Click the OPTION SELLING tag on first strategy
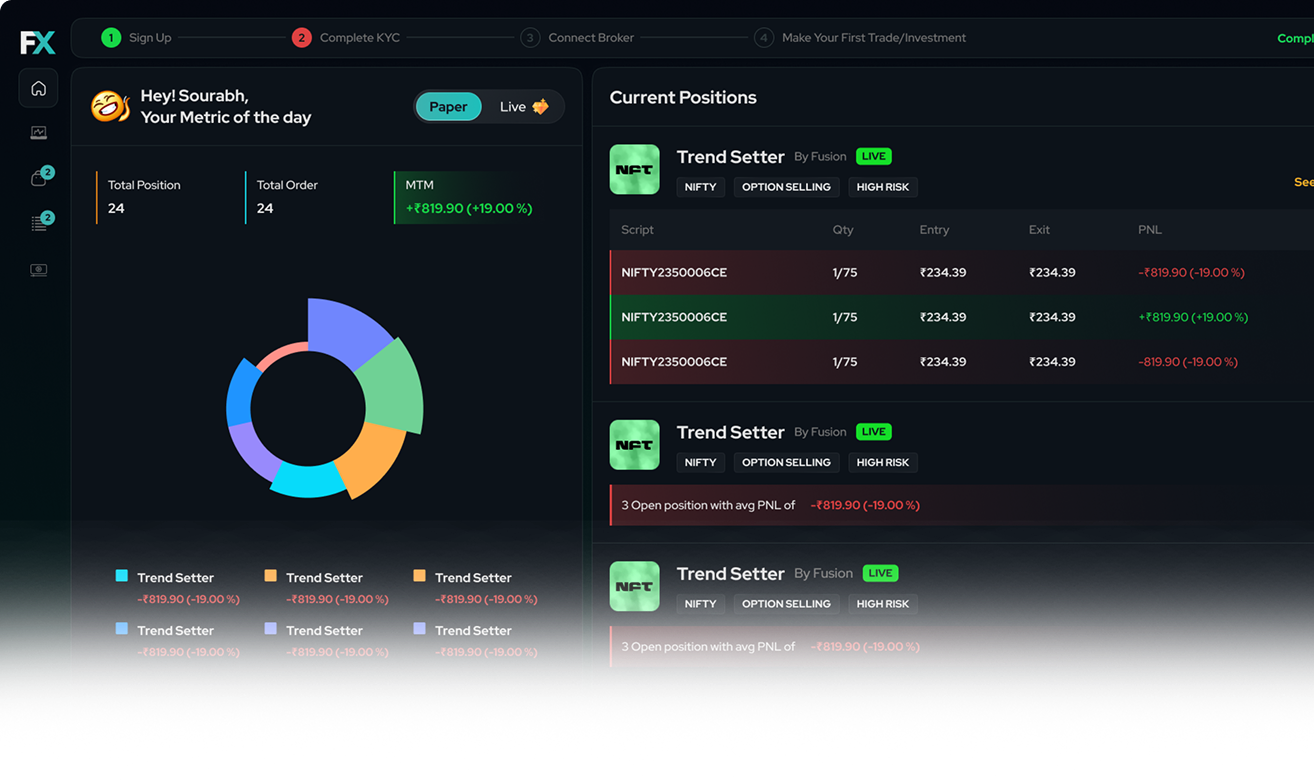This screenshot has width=1314, height=780. point(786,187)
